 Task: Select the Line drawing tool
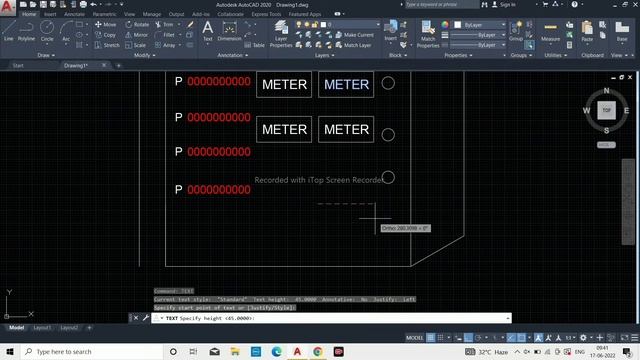[x=9, y=31]
